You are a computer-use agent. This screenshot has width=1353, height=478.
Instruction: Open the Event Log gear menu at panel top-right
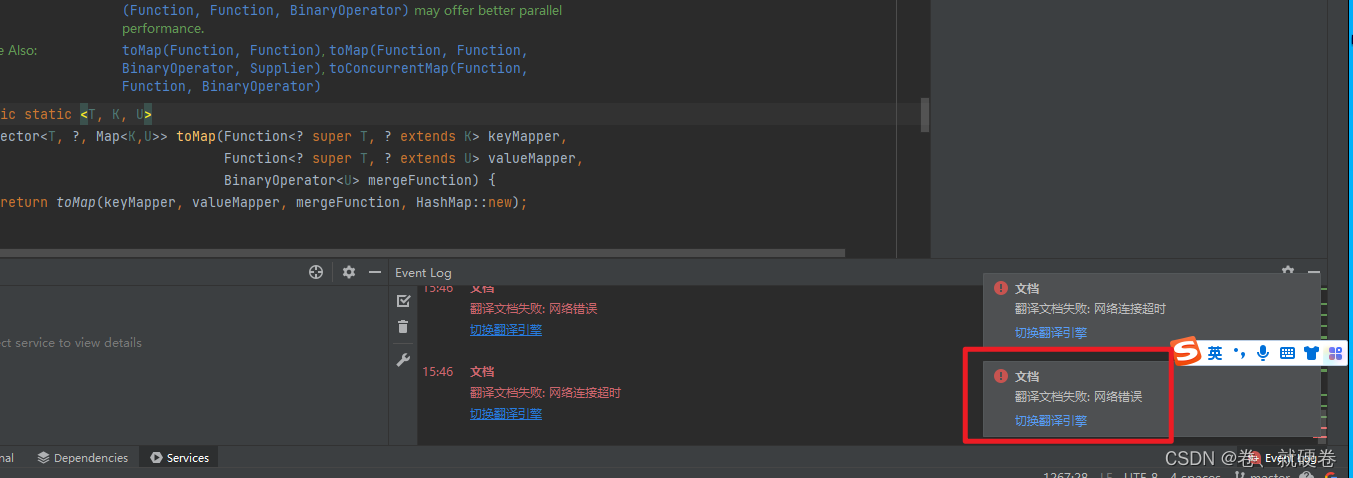point(1288,271)
